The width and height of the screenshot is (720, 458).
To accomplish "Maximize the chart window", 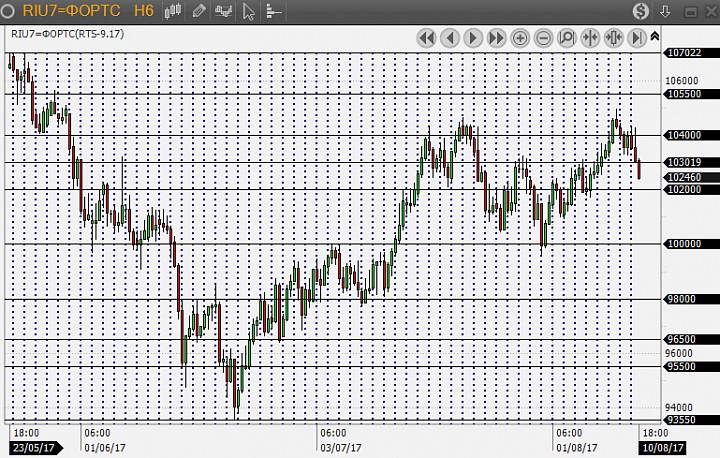I will pyautogui.click(x=691, y=12).
